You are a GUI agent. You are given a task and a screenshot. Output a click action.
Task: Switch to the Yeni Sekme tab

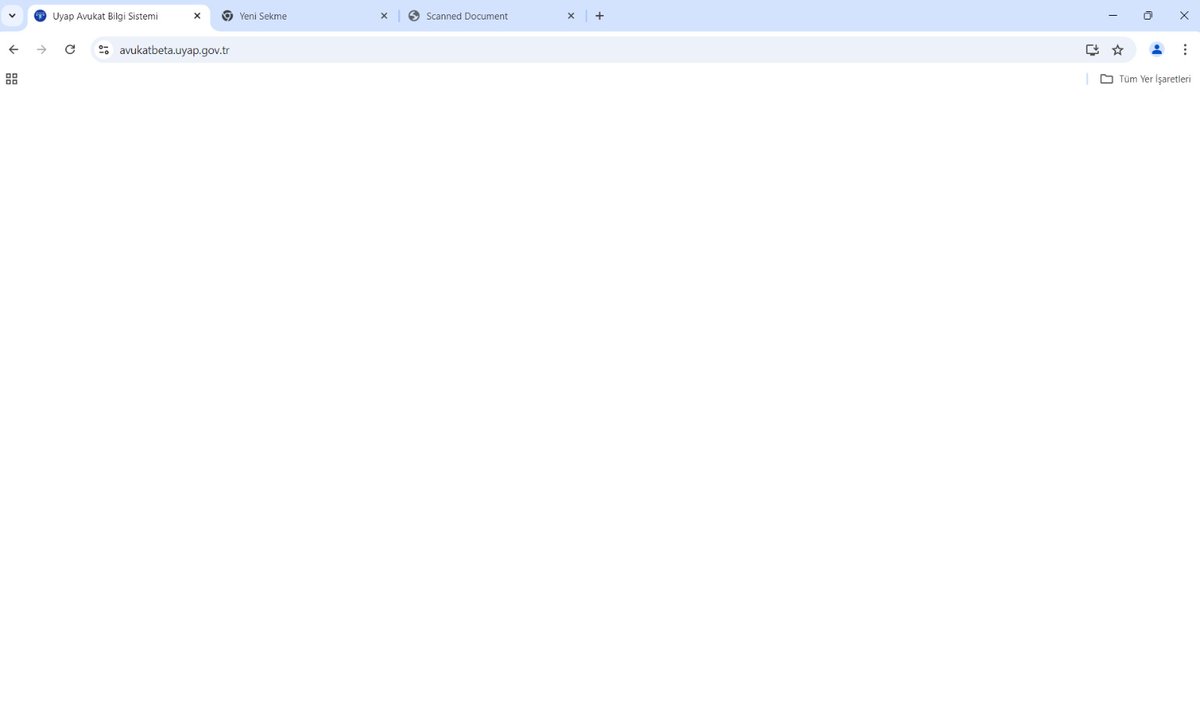pyautogui.click(x=305, y=16)
